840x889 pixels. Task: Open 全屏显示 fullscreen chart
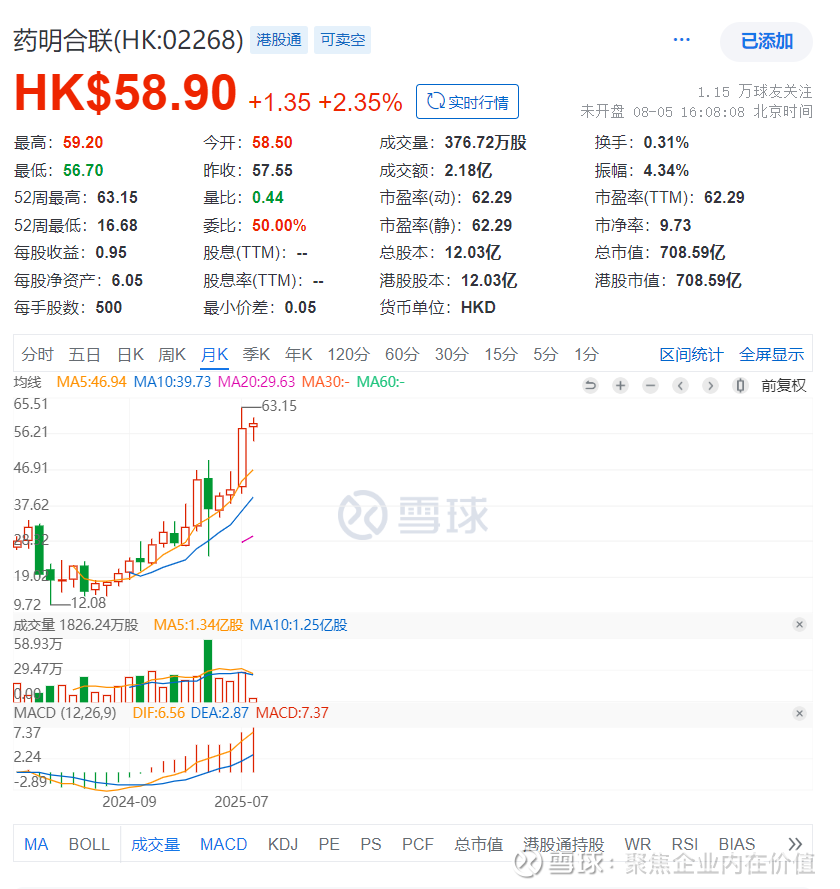(771, 354)
